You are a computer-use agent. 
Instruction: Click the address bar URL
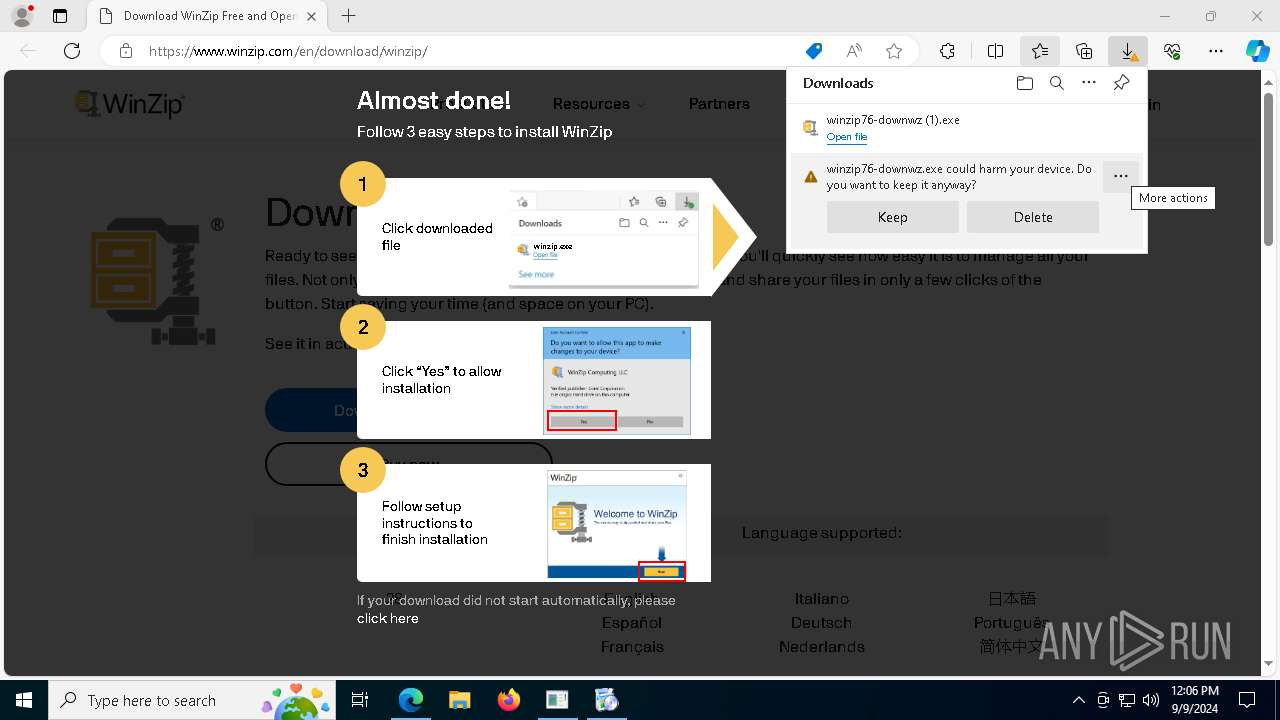point(288,51)
